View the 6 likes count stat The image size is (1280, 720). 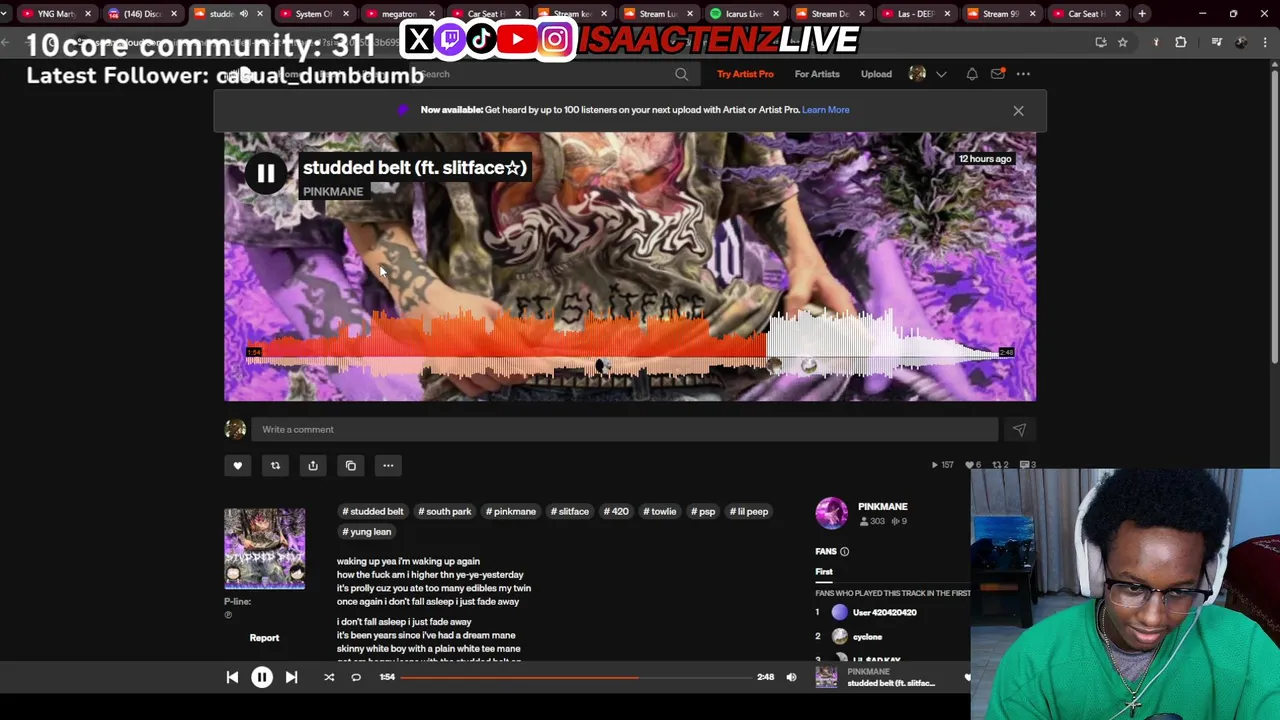pos(973,465)
